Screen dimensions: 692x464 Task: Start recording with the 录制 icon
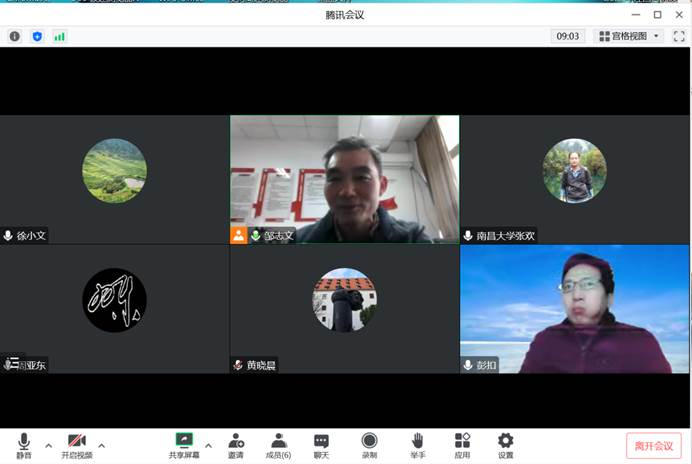[369, 444]
